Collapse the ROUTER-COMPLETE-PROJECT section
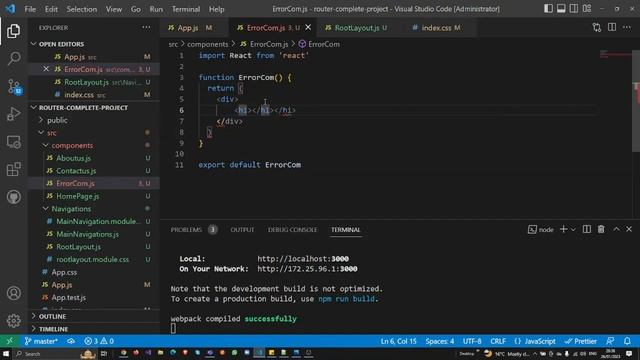The height and width of the screenshot is (360, 640). [83, 107]
